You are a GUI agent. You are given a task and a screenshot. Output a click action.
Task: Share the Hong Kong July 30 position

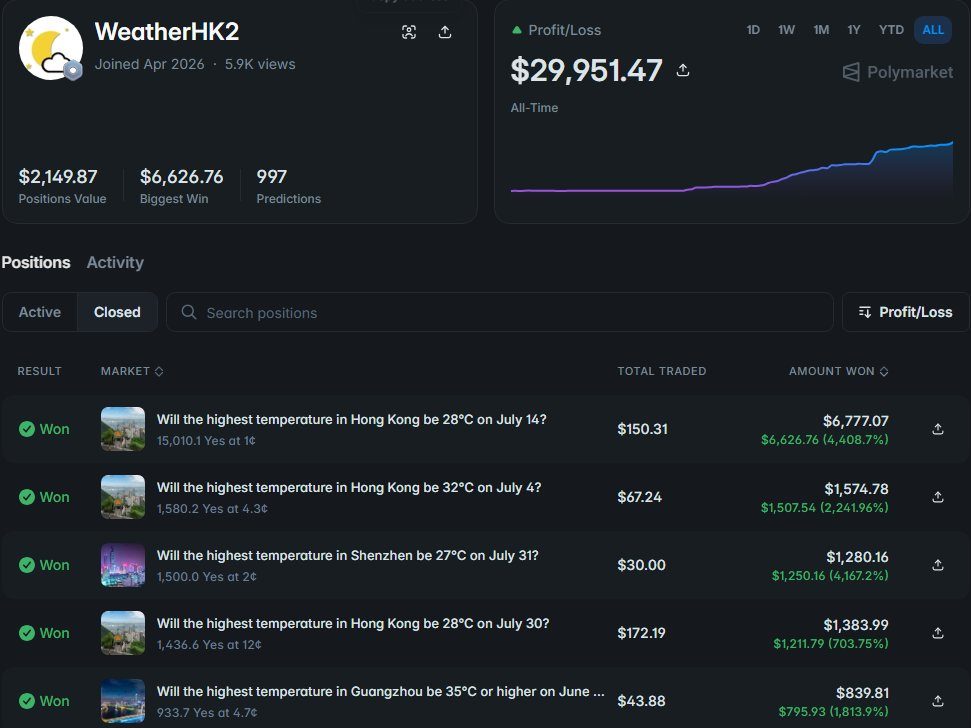[x=938, y=633]
